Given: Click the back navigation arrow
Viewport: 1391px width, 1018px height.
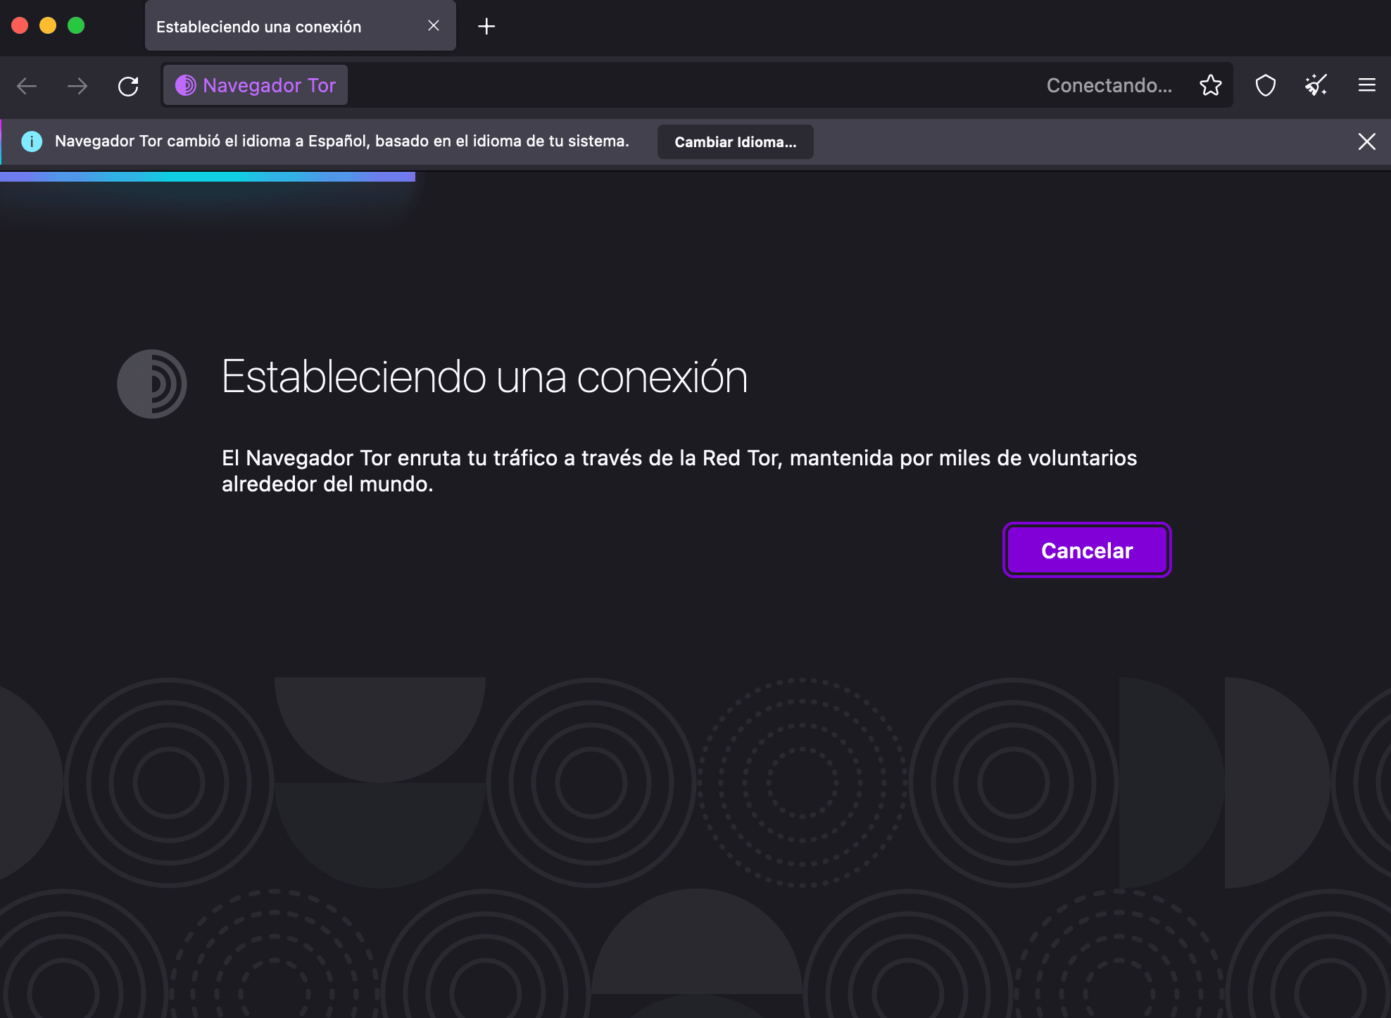Looking at the screenshot, I should pyautogui.click(x=27, y=86).
